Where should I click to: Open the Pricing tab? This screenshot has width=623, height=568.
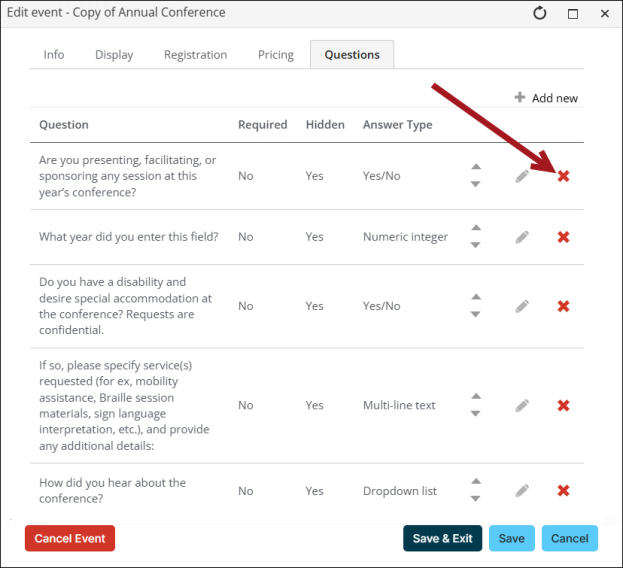pos(276,55)
